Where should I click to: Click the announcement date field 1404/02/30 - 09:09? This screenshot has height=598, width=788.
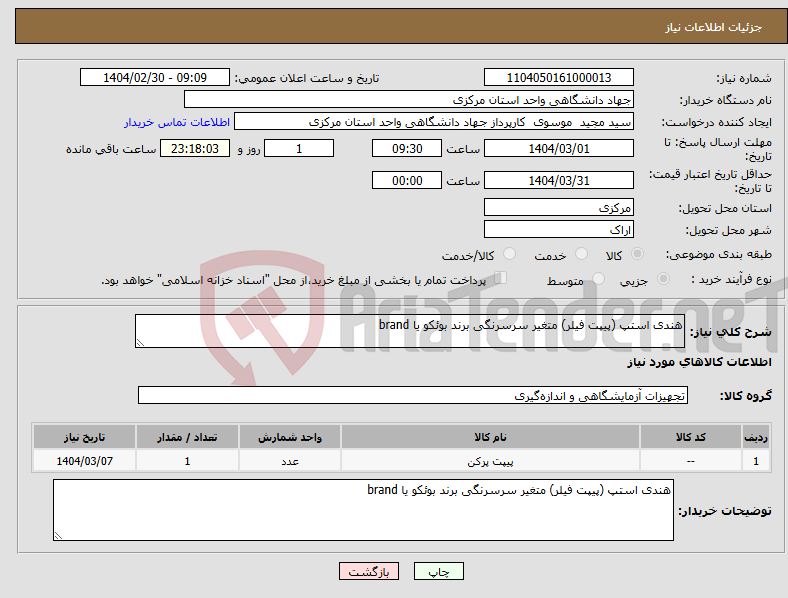pos(155,77)
